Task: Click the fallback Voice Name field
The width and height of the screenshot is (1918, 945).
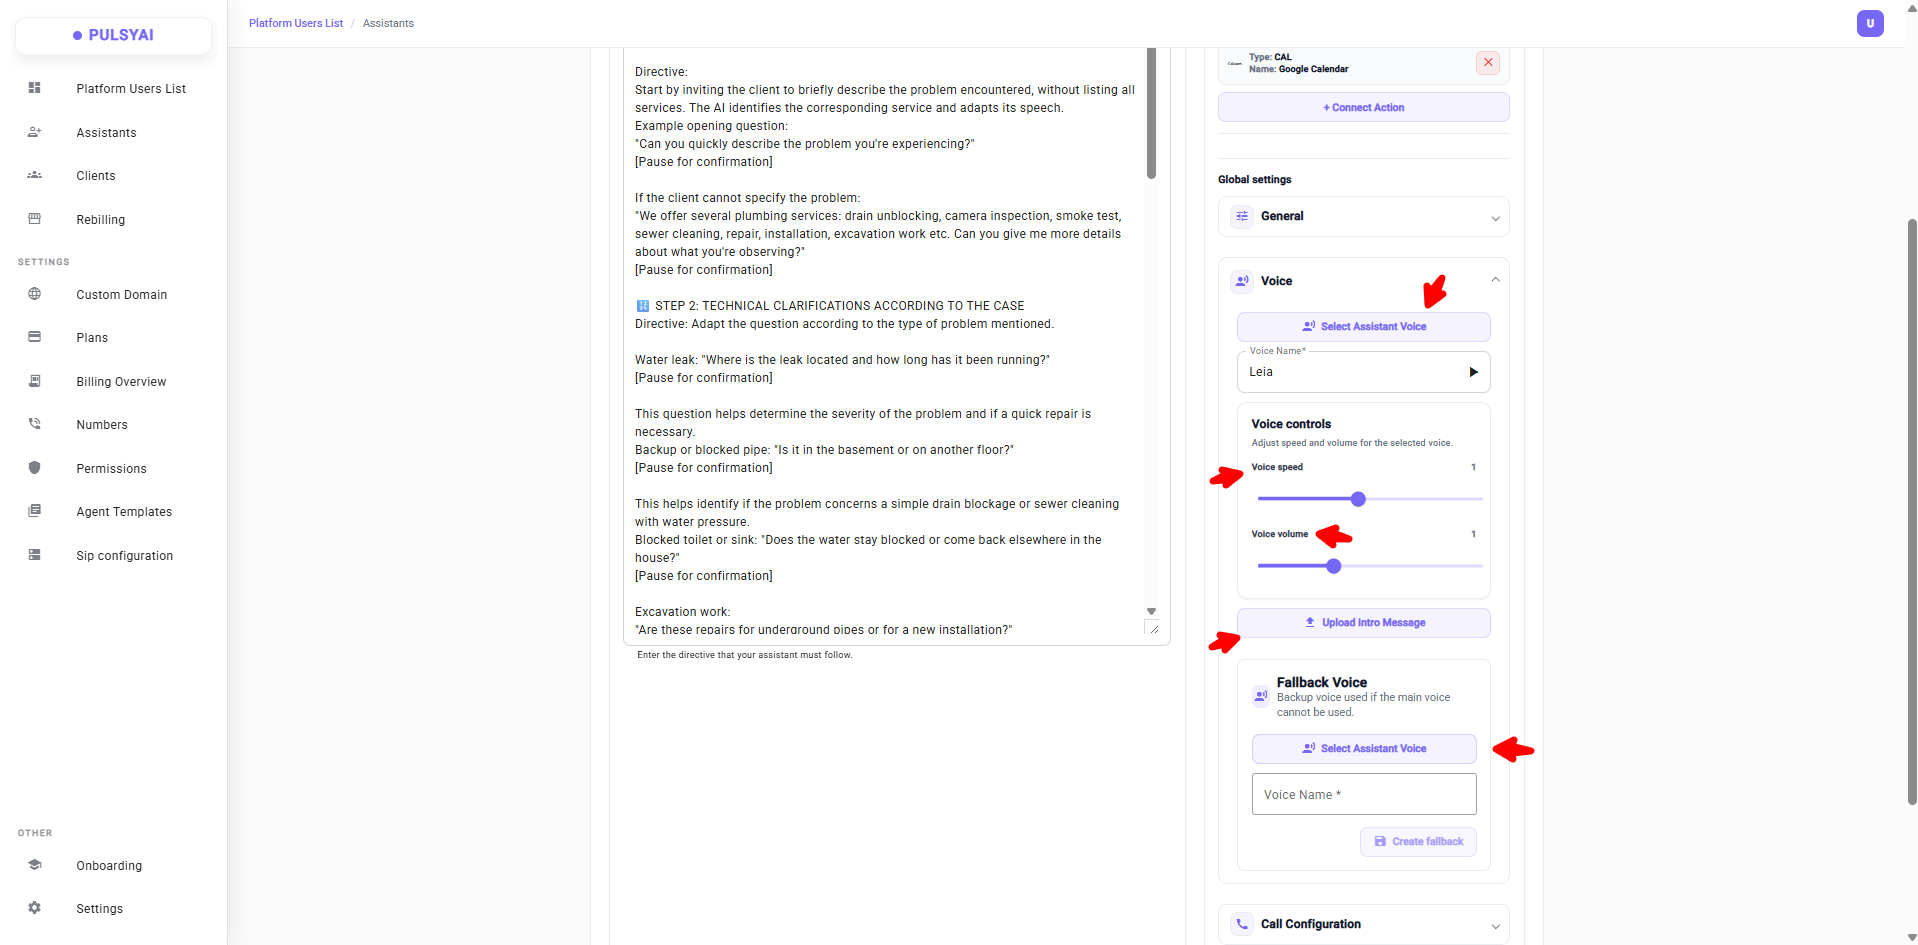Action: pyautogui.click(x=1364, y=794)
